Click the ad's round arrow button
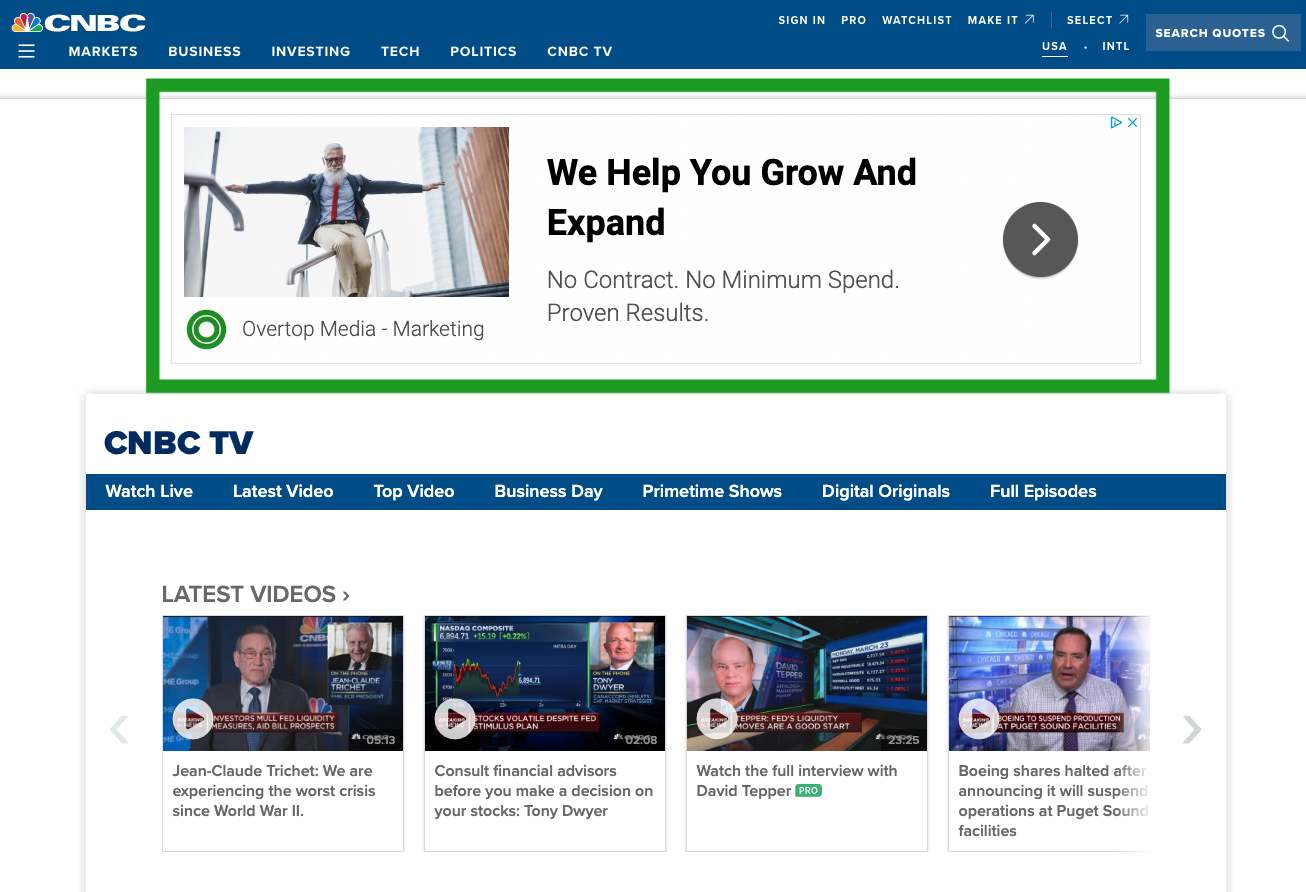The height and width of the screenshot is (892, 1306). [x=1040, y=239]
